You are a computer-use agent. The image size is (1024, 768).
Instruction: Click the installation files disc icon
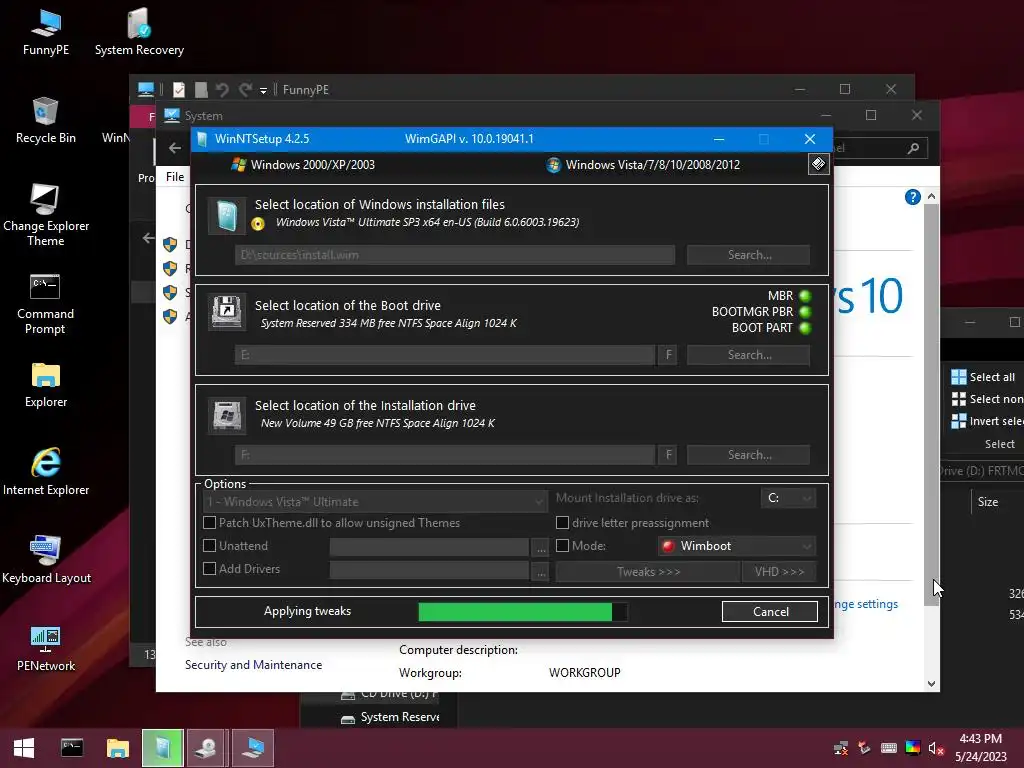click(227, 216)
